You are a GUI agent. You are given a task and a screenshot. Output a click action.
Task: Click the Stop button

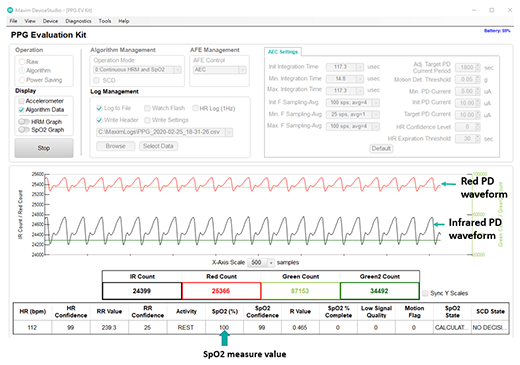click(x=44, y=148)
